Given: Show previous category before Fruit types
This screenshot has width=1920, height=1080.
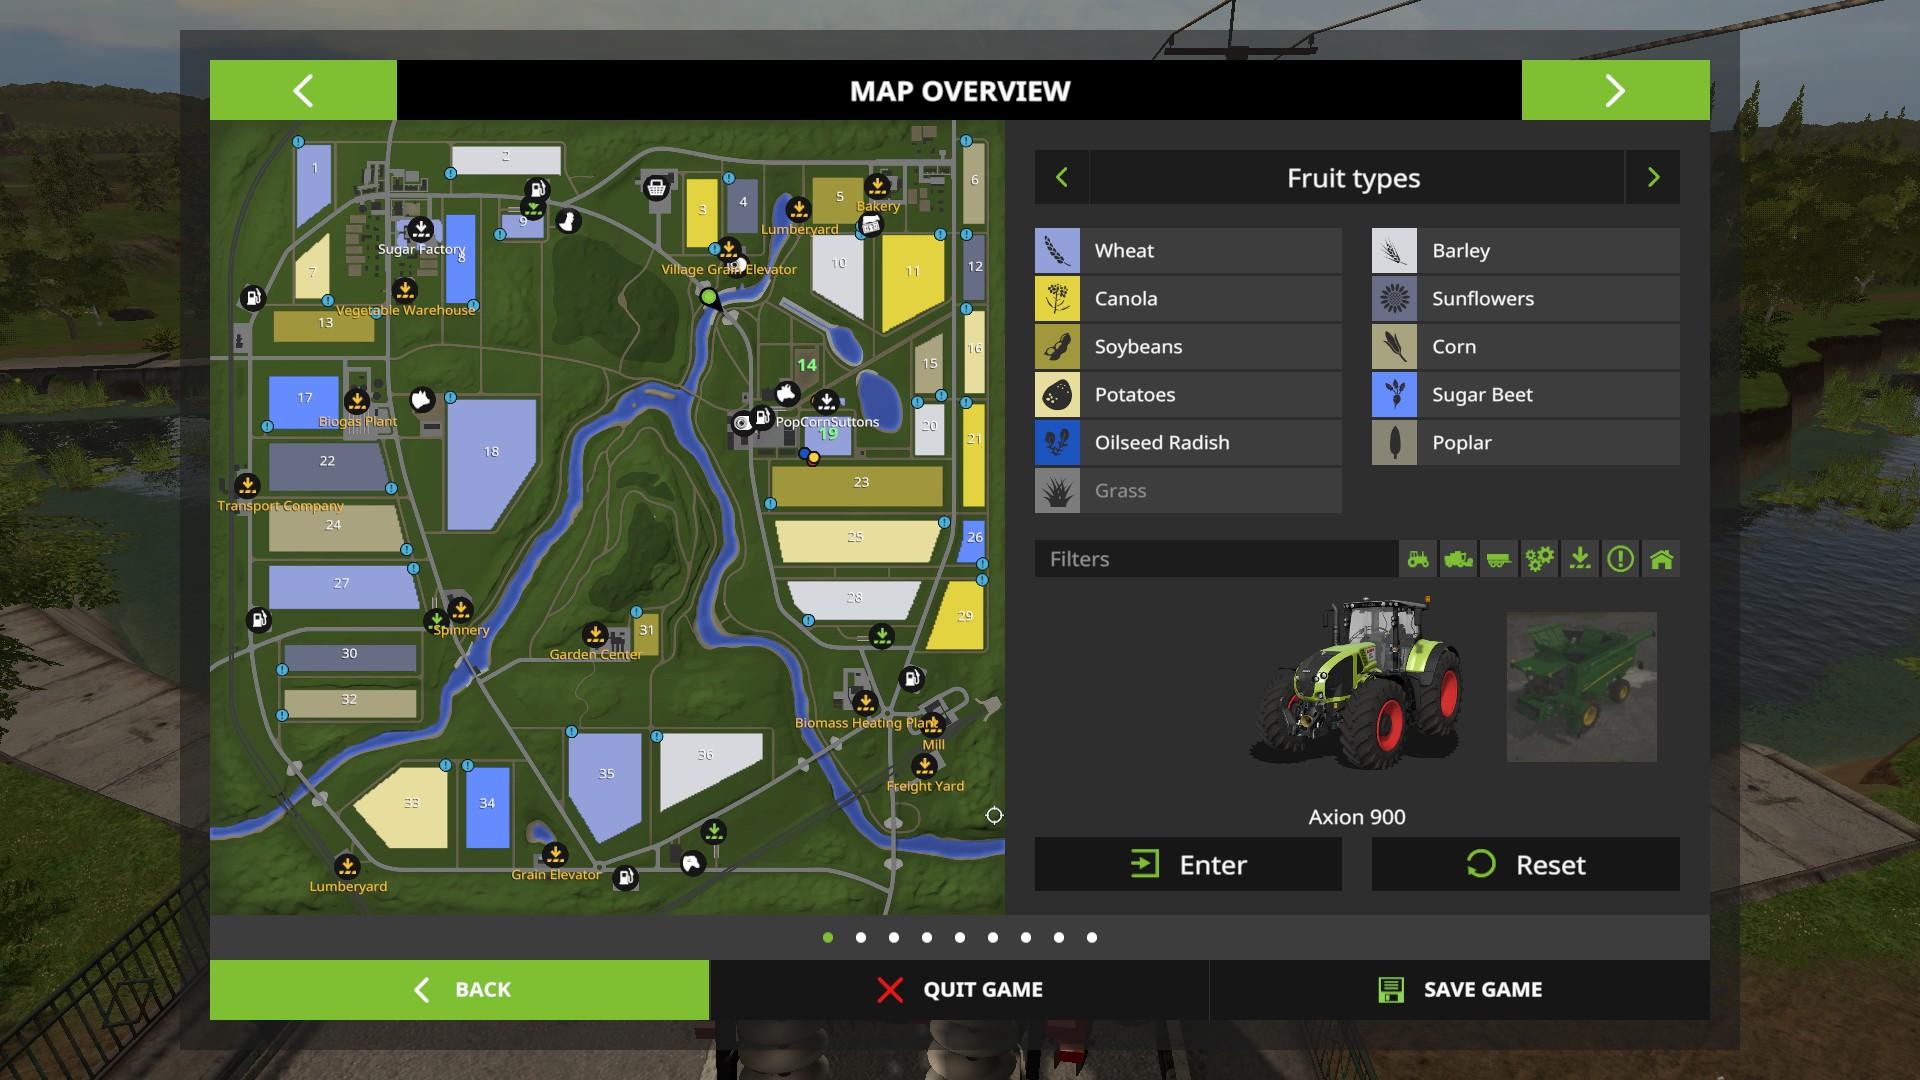Looking at the screenshot, I should (x=1062, y=178).
